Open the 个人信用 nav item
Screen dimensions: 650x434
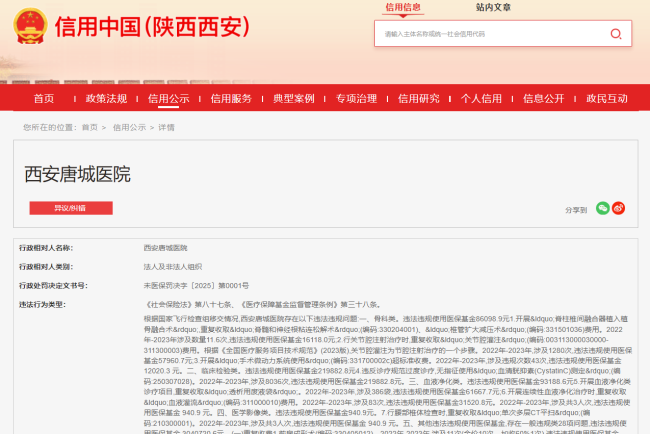[481, 99]
